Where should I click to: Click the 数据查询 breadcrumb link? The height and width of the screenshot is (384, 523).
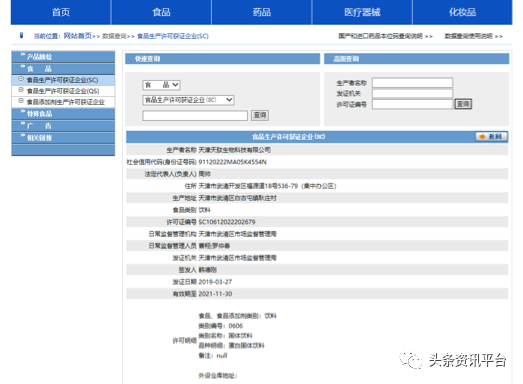[x=114, y=36]
